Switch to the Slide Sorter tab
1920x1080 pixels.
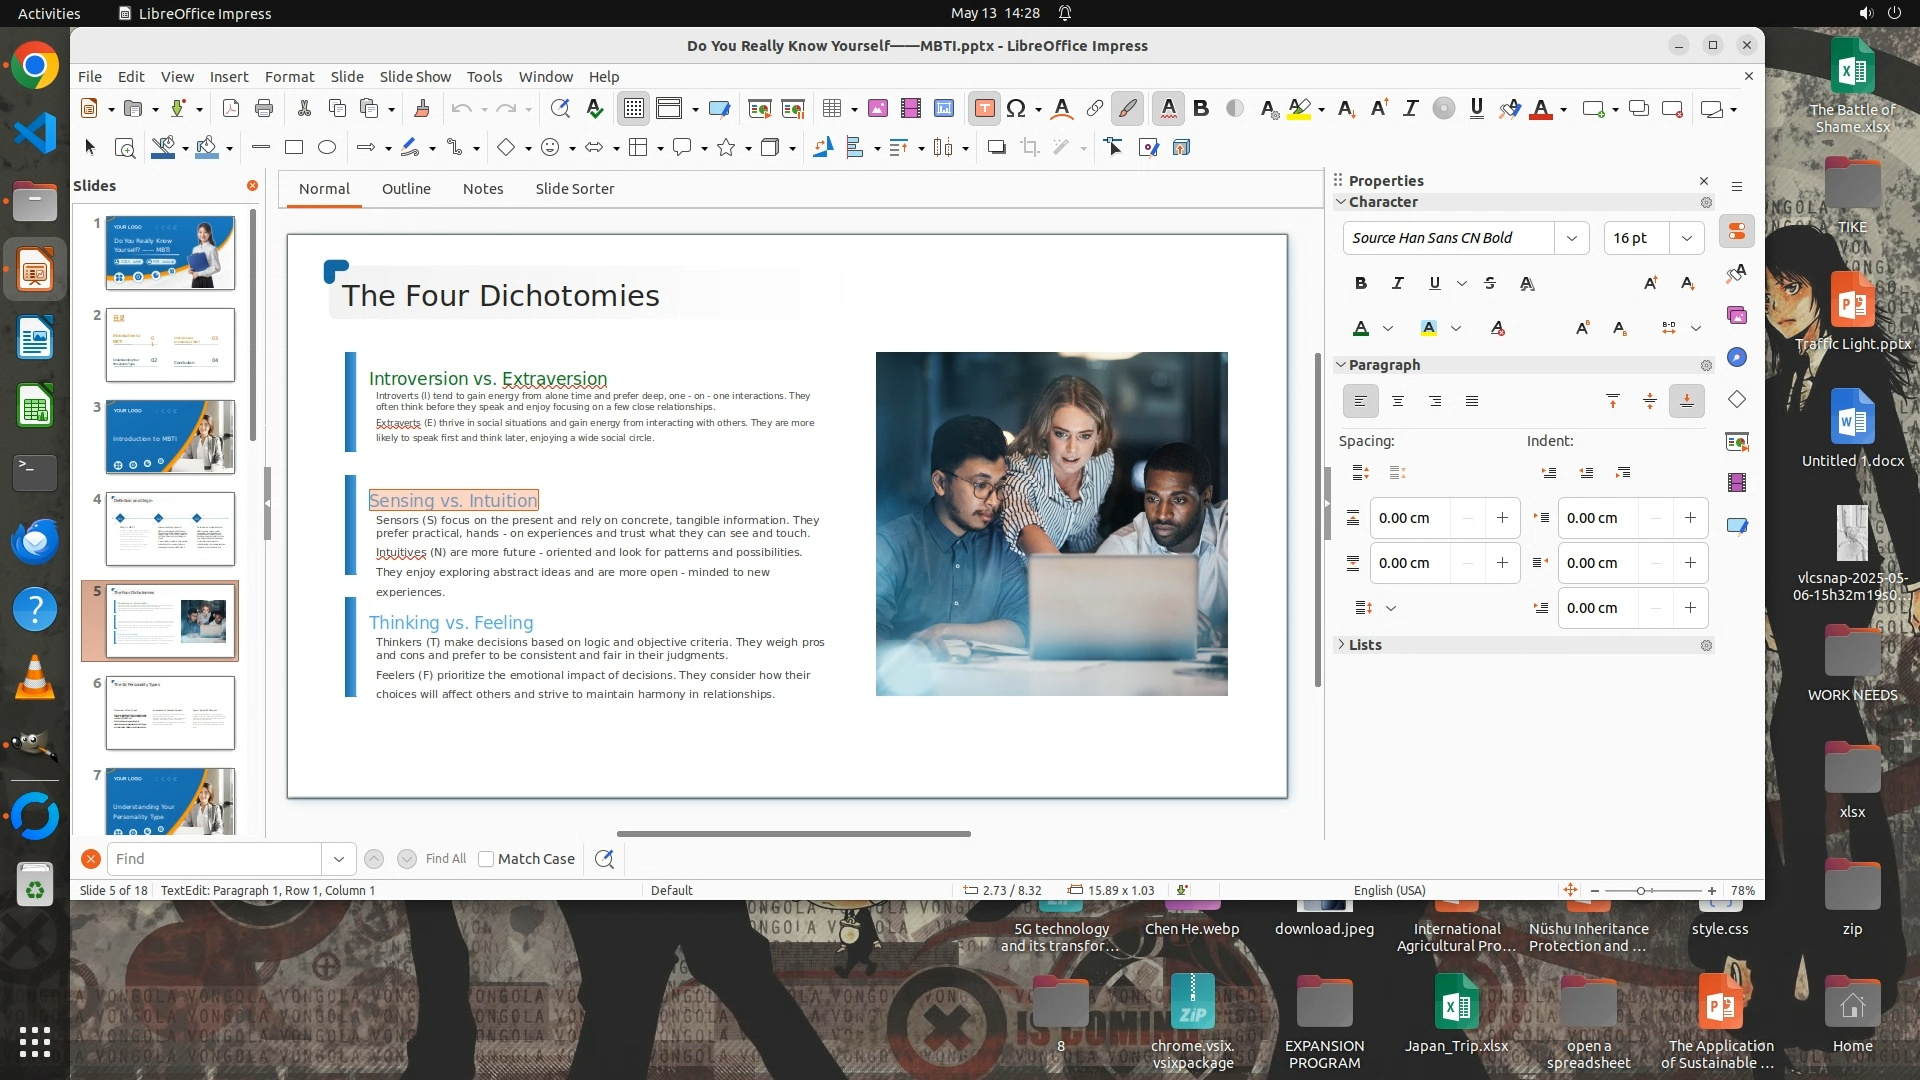pos(574,189)
